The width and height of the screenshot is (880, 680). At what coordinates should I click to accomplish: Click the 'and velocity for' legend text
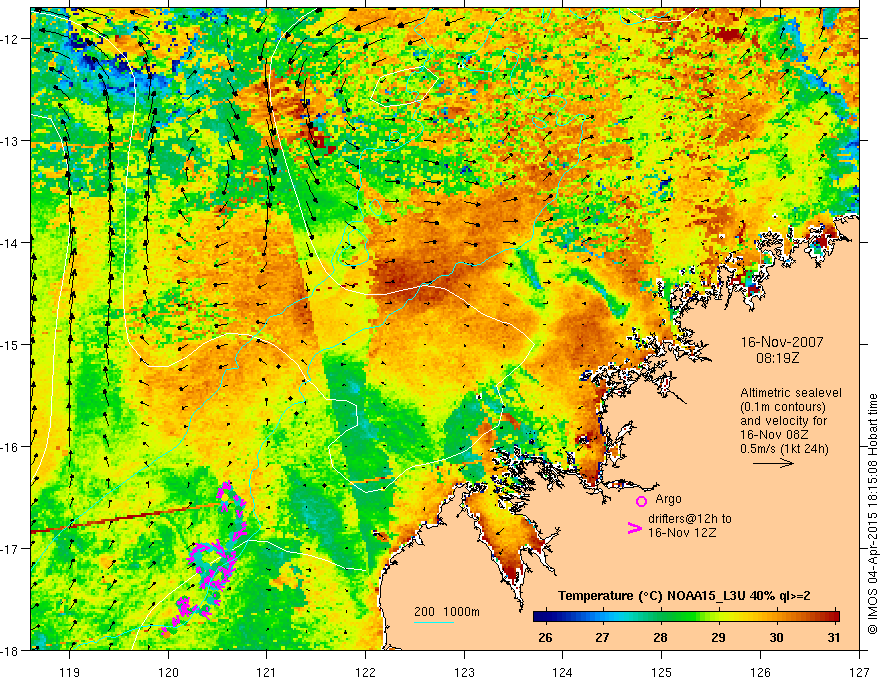pyautogui.click(x=783, y=421)
